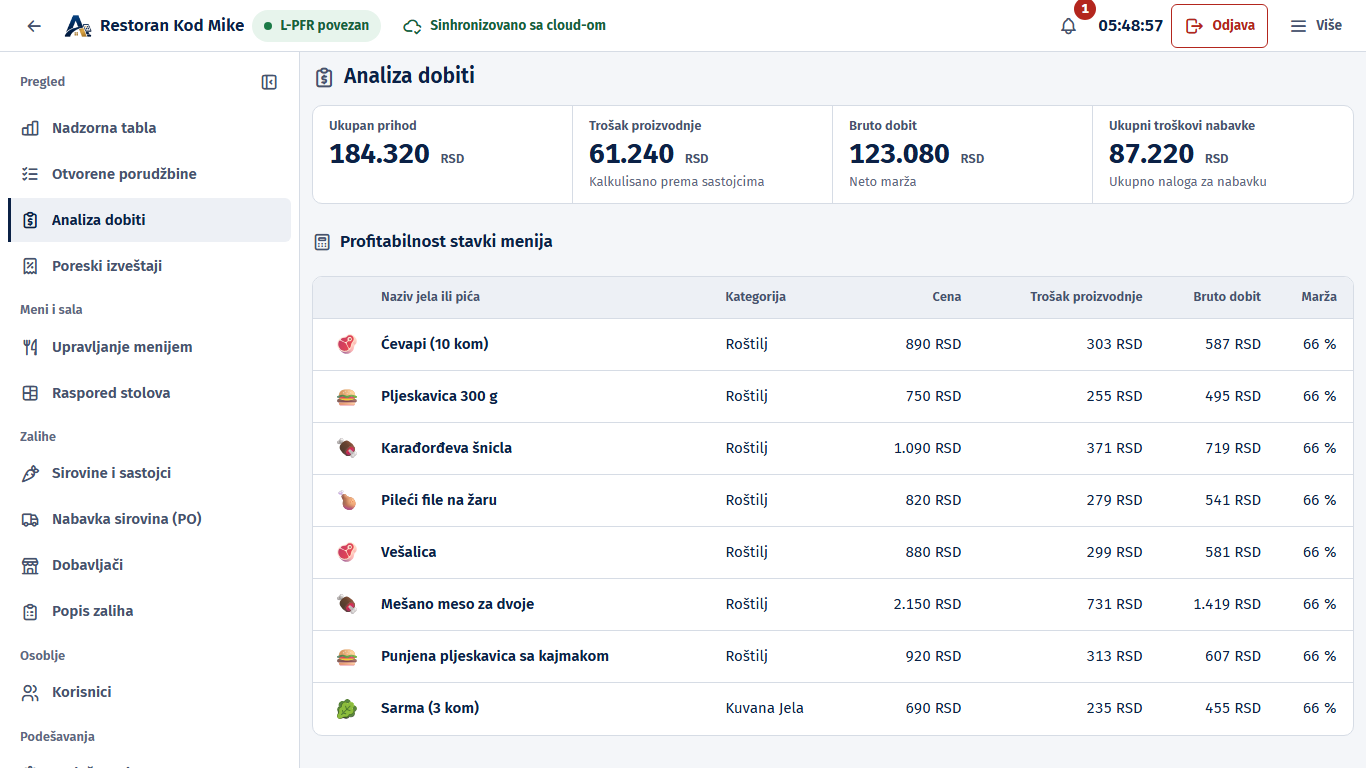The height and width of the screenshot is (768, 1366).
Task: Click the Pileći file drumstick icon
Action: [346, 500]
